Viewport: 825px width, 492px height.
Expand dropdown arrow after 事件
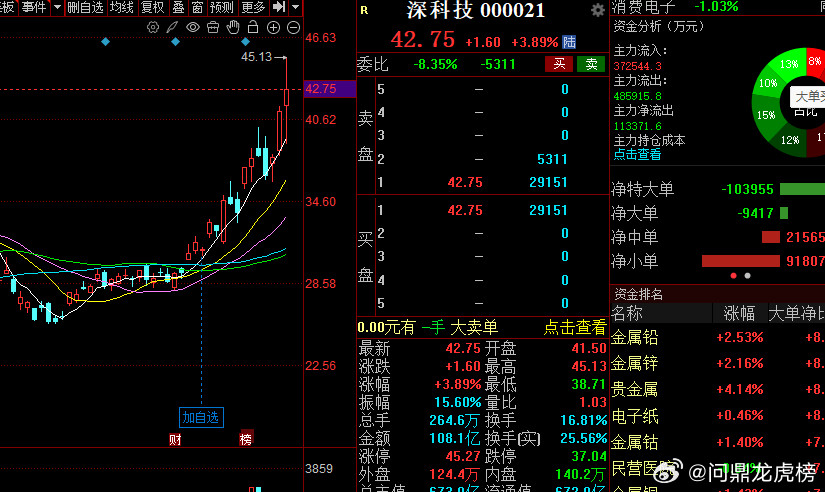coord(57,7)
